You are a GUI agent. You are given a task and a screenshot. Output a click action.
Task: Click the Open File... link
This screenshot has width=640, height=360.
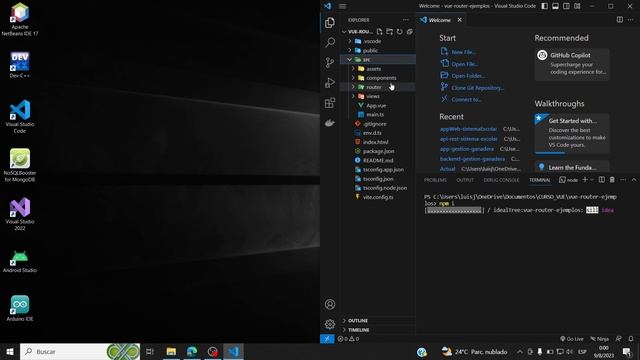(464, 64)
